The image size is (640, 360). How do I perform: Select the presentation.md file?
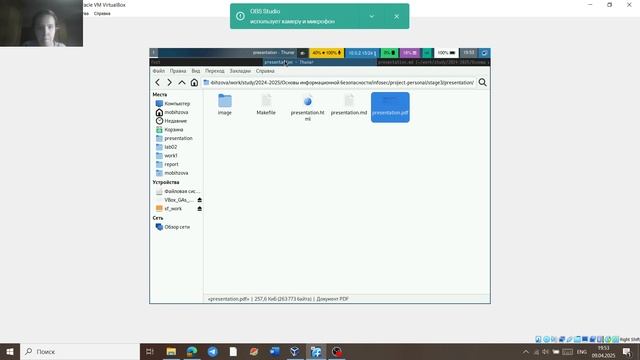point(349,104)
